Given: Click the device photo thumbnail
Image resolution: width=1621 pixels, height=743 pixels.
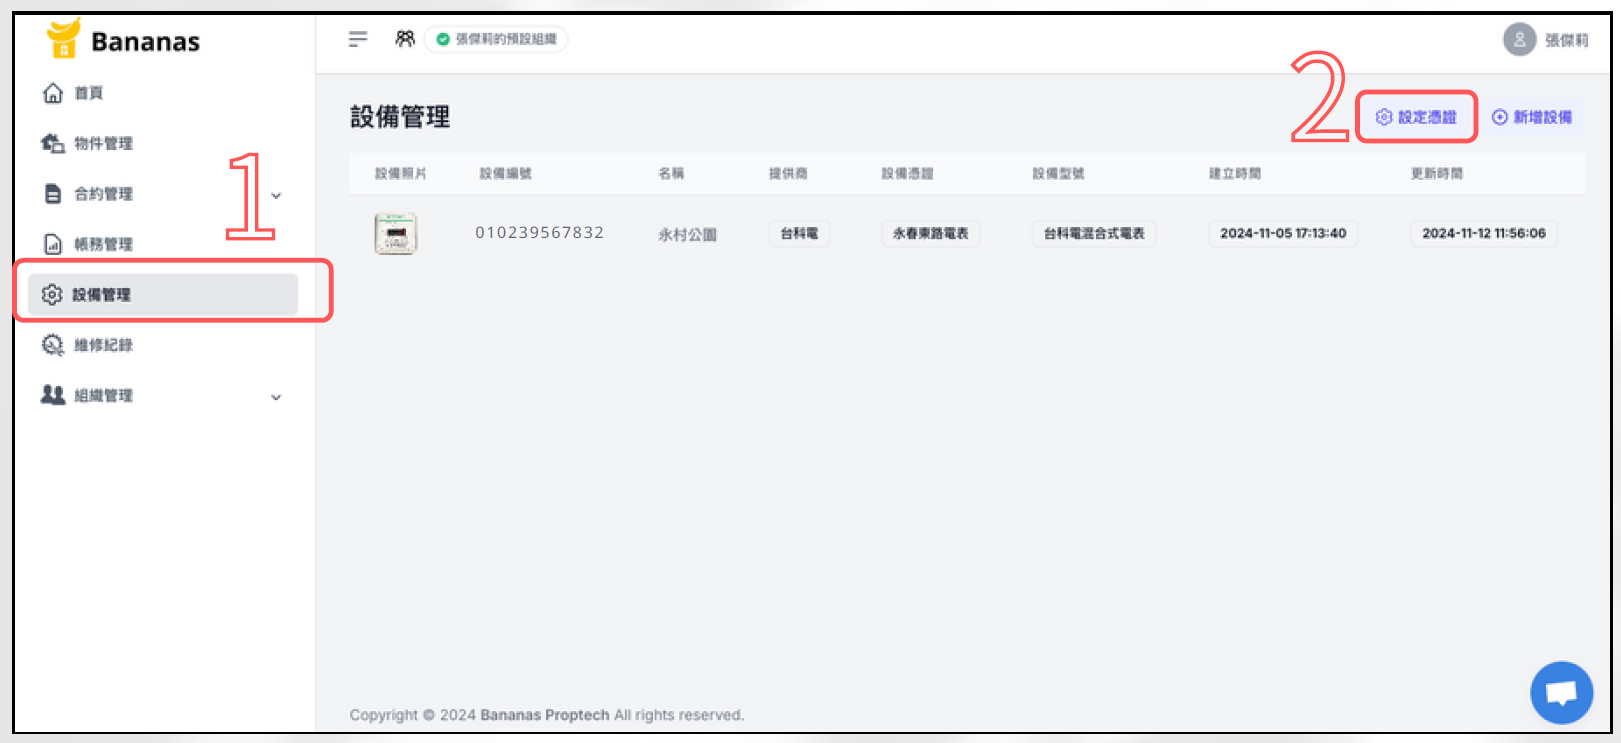Looking at the screenshot, I should pos(395,234).
